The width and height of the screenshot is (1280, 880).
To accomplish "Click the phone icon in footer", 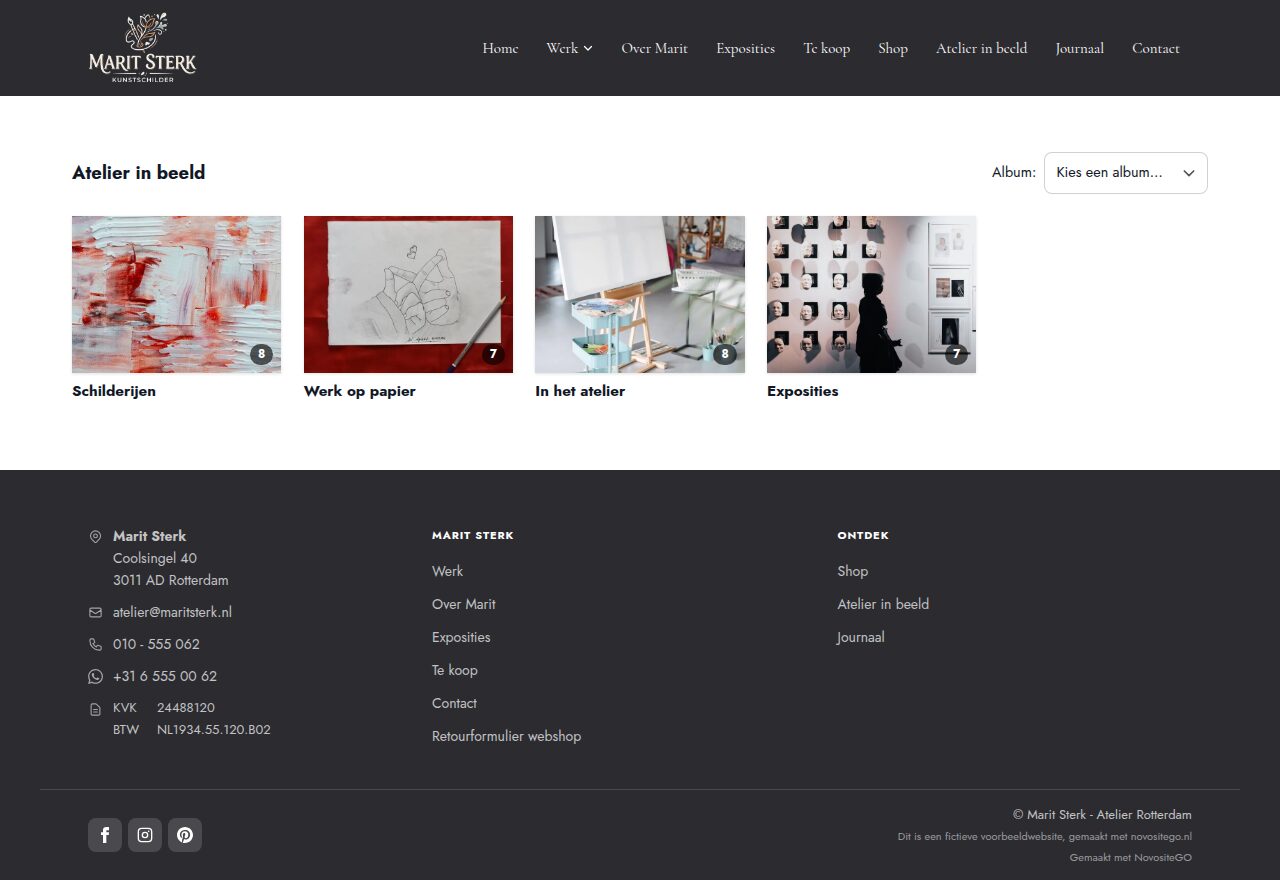I will 95,644.
